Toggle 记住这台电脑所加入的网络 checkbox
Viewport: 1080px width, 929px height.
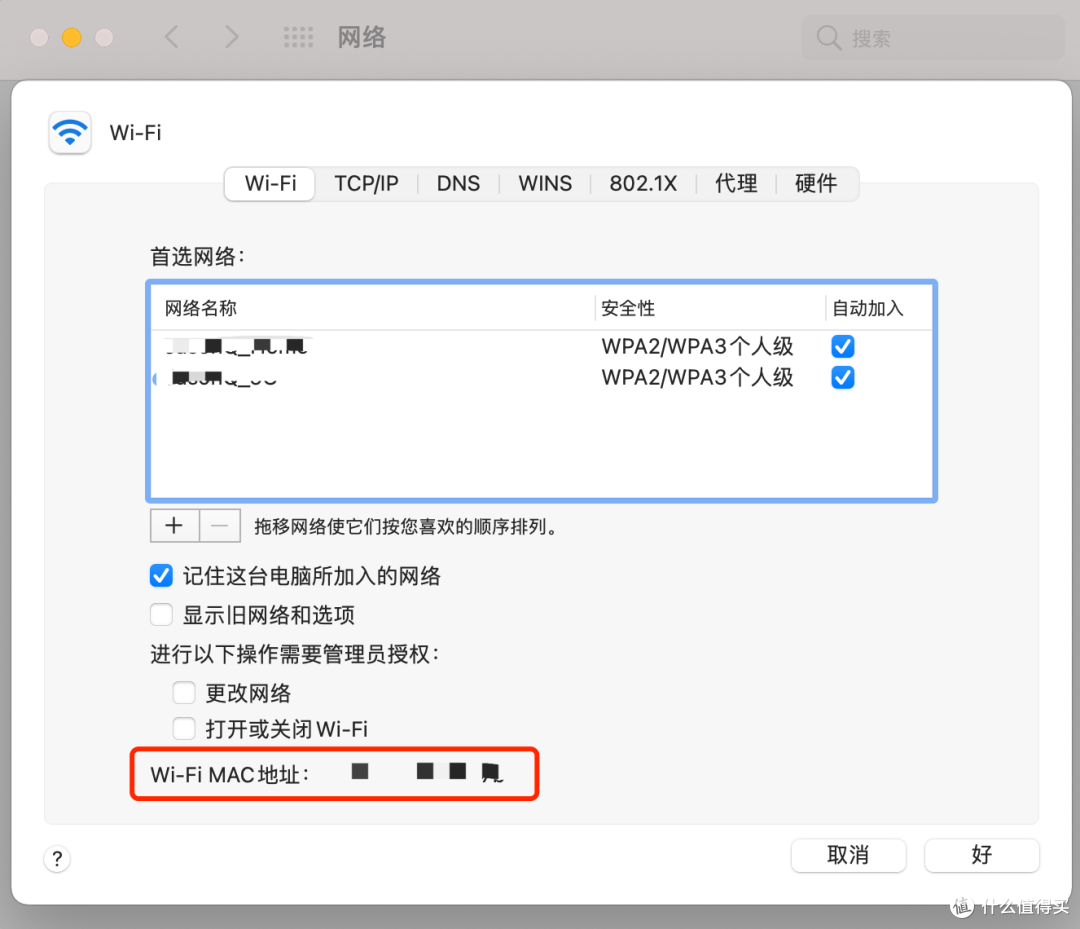pos(161,576)
